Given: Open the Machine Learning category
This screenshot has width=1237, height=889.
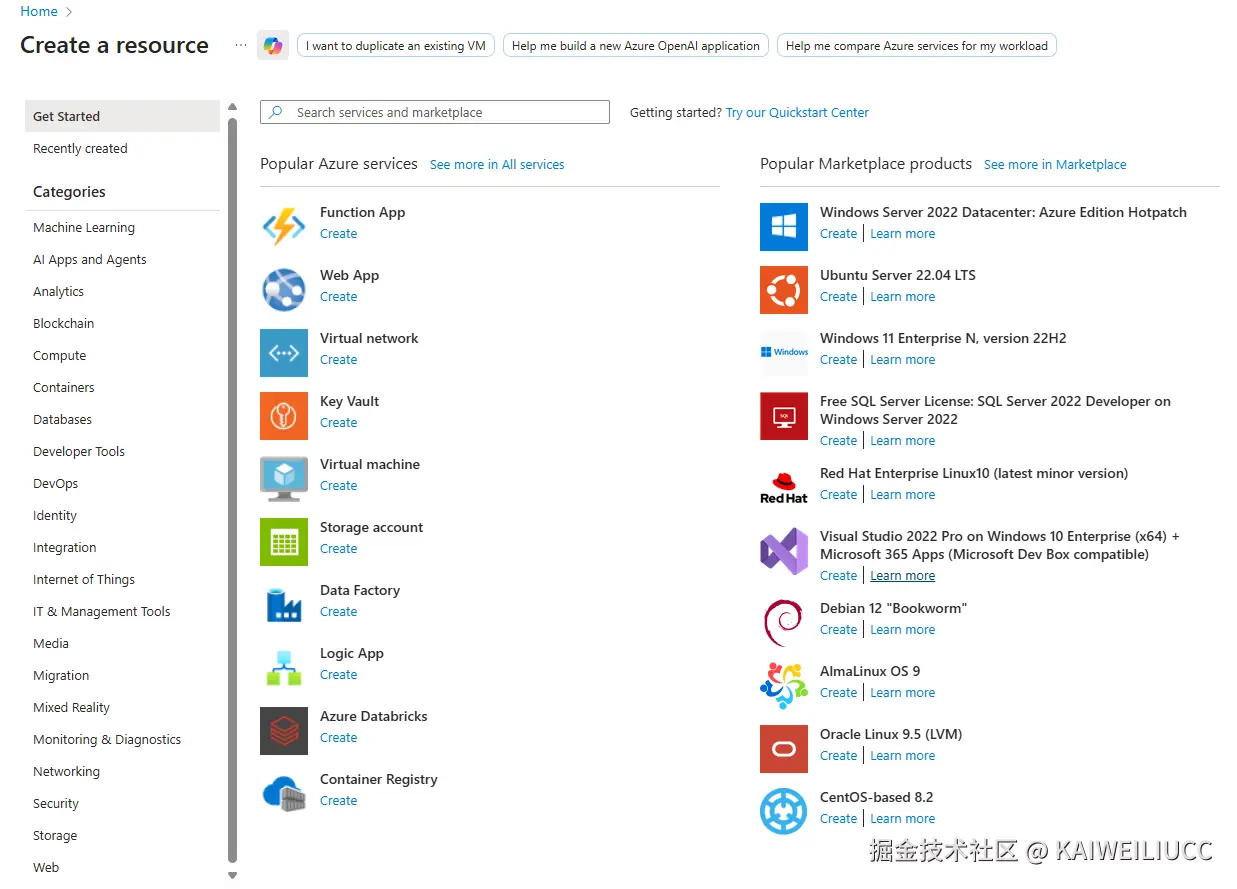Looking at the screenshot, I should click(x=84, y=228).
